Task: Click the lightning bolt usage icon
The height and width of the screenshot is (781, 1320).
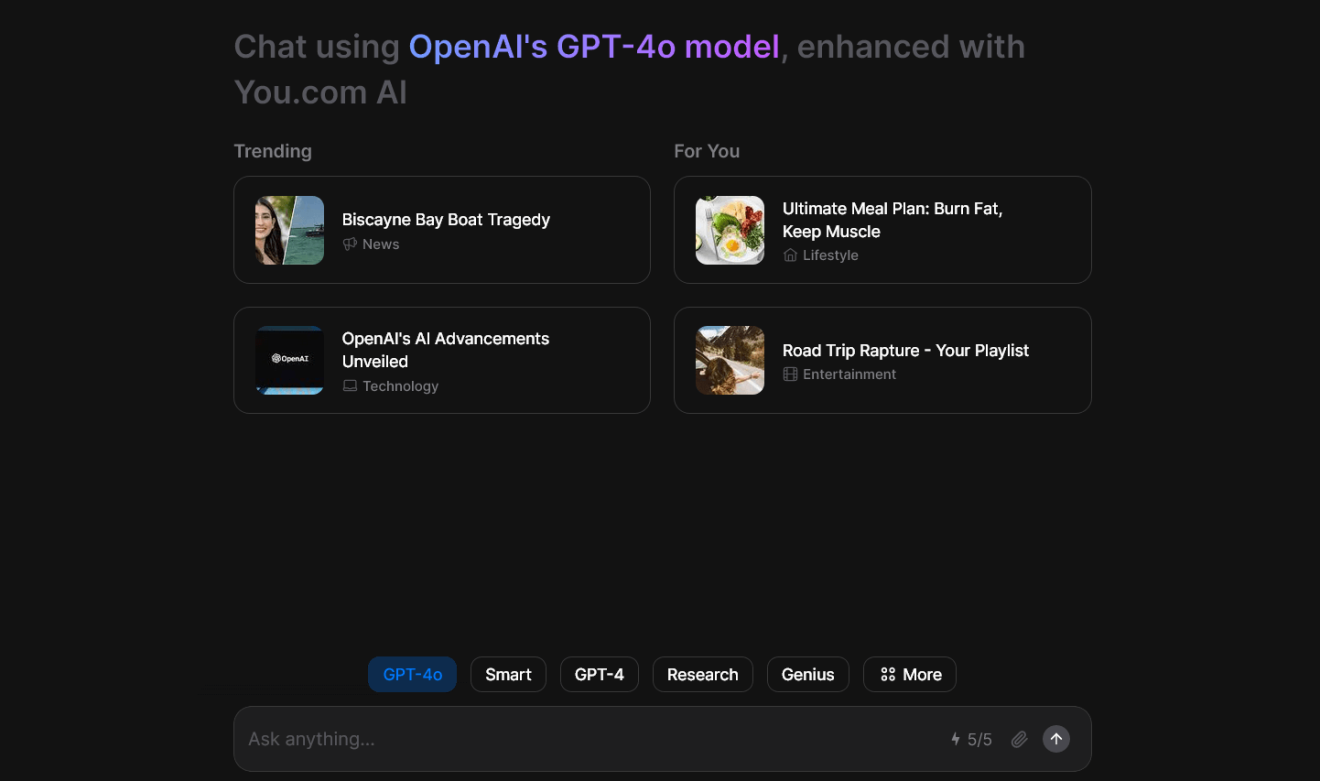Action: [x=954, y=738]
